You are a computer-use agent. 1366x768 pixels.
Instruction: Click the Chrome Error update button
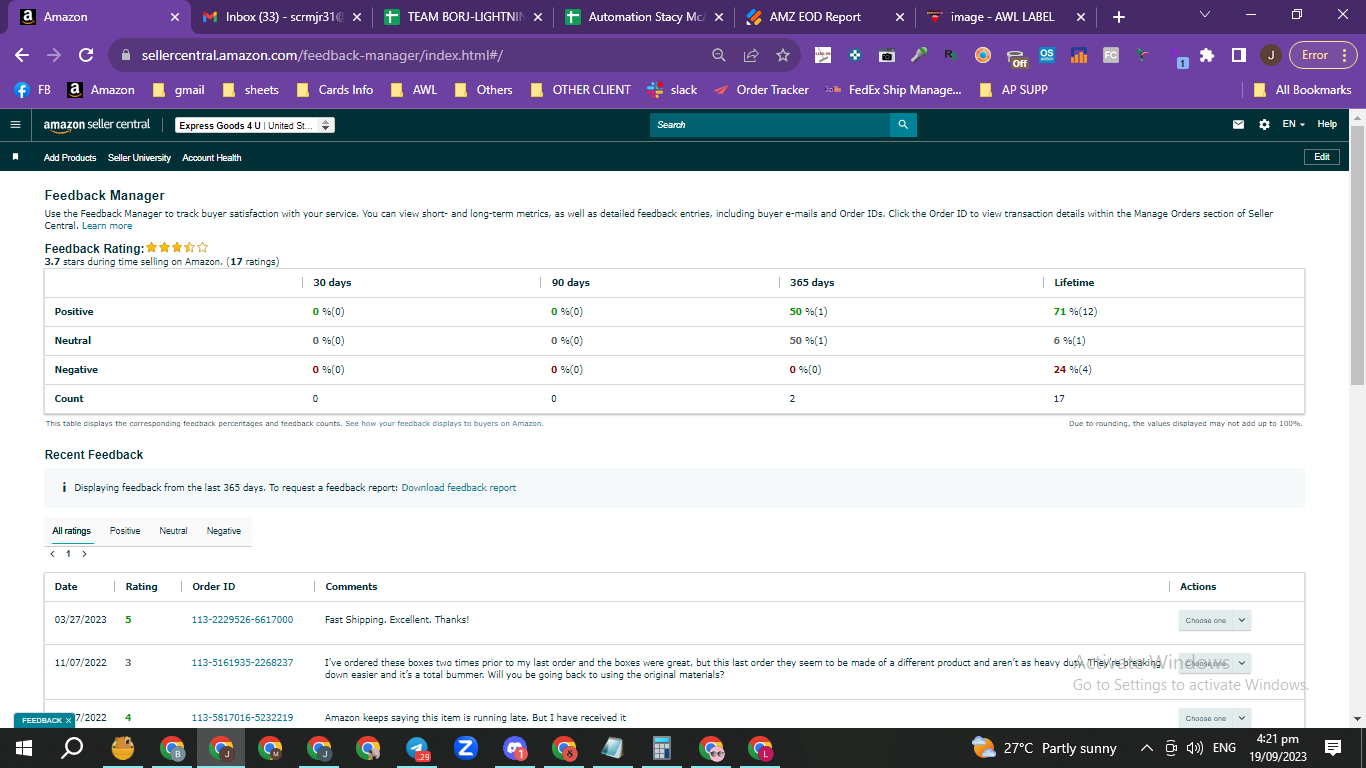pyautogui.click(x=1323, y=55)
